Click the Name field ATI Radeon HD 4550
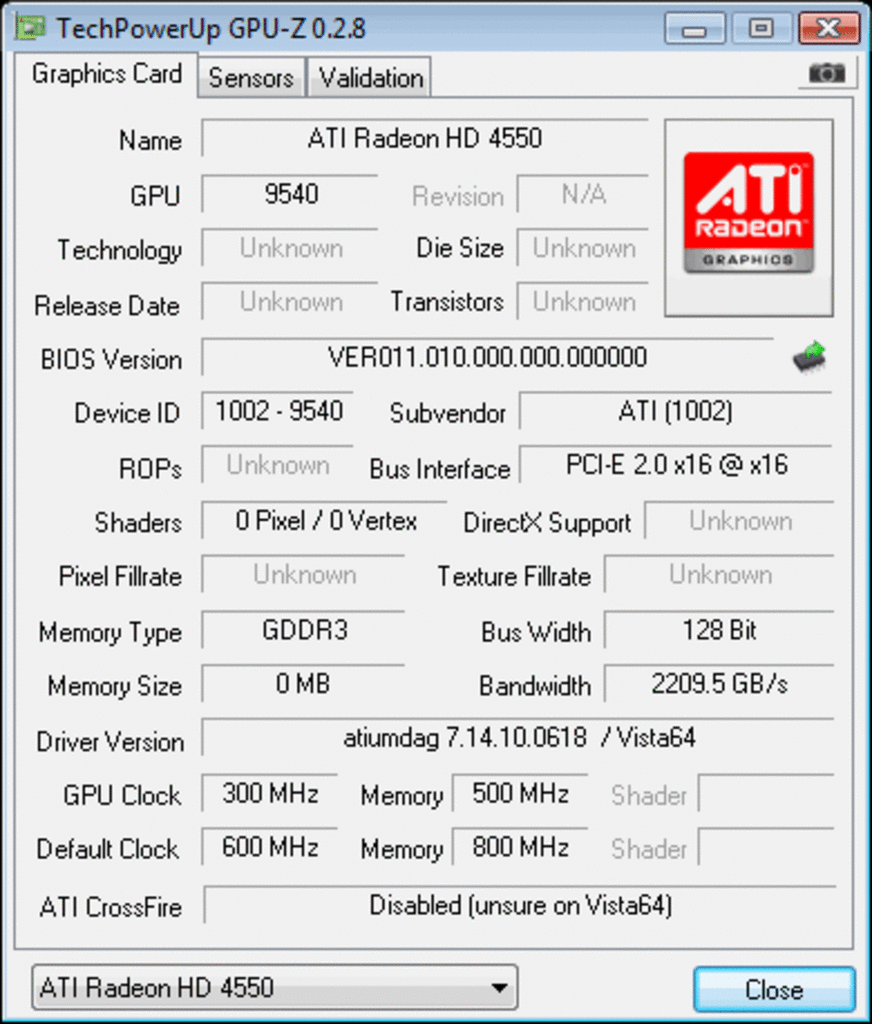This screenshot has height=1024, width=872. (425, 138)
